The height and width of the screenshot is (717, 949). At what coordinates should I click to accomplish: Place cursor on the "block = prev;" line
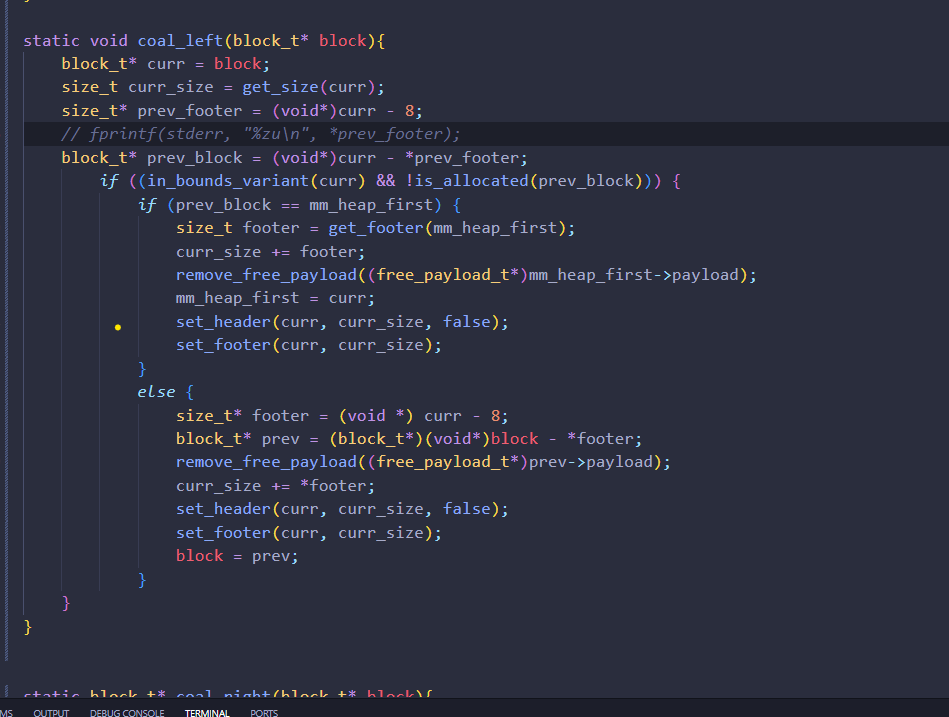point(237,556)
